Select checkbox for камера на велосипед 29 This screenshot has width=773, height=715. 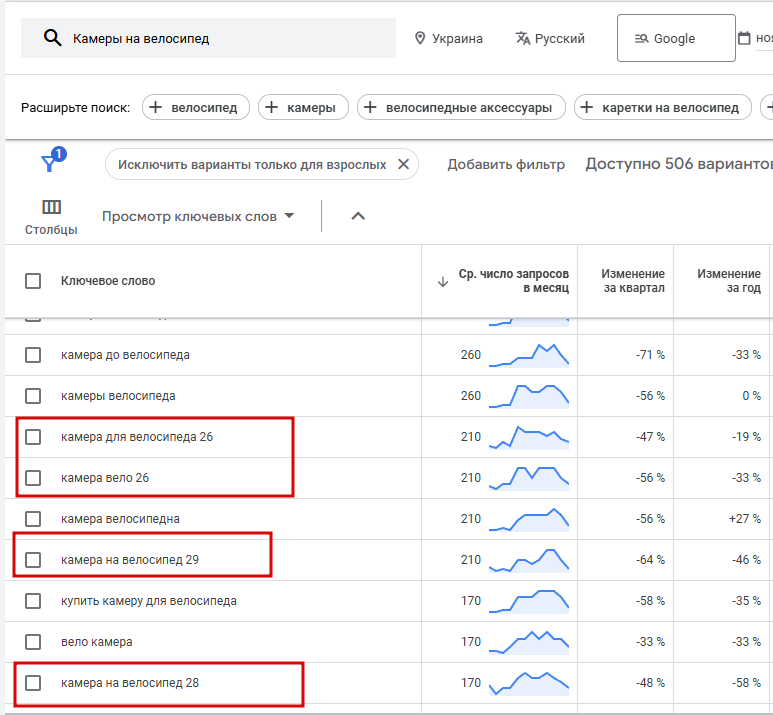tap(33, 560)
